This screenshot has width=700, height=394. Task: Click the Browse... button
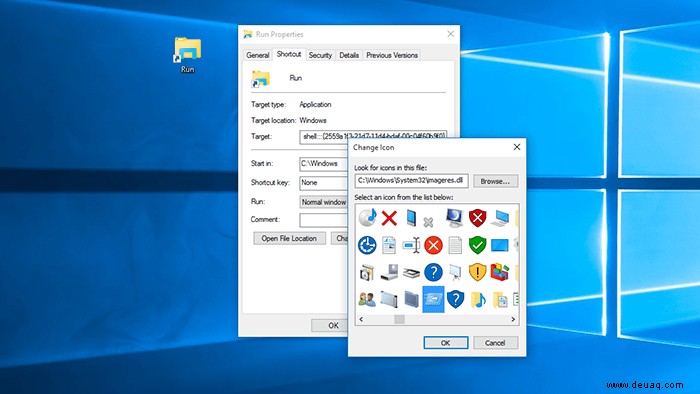tap(495, 181)
